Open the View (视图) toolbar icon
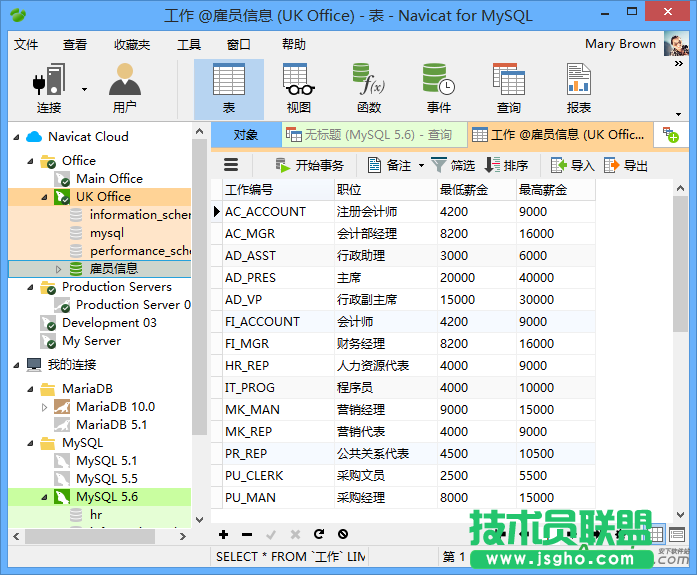Viewport: 697px width, 575px height. (299, 89)
